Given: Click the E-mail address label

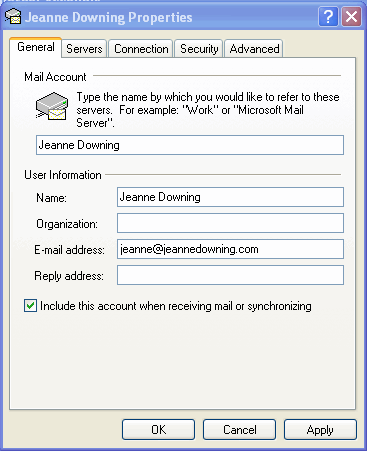Looking at the screenshot, I should tap(69, 250).
